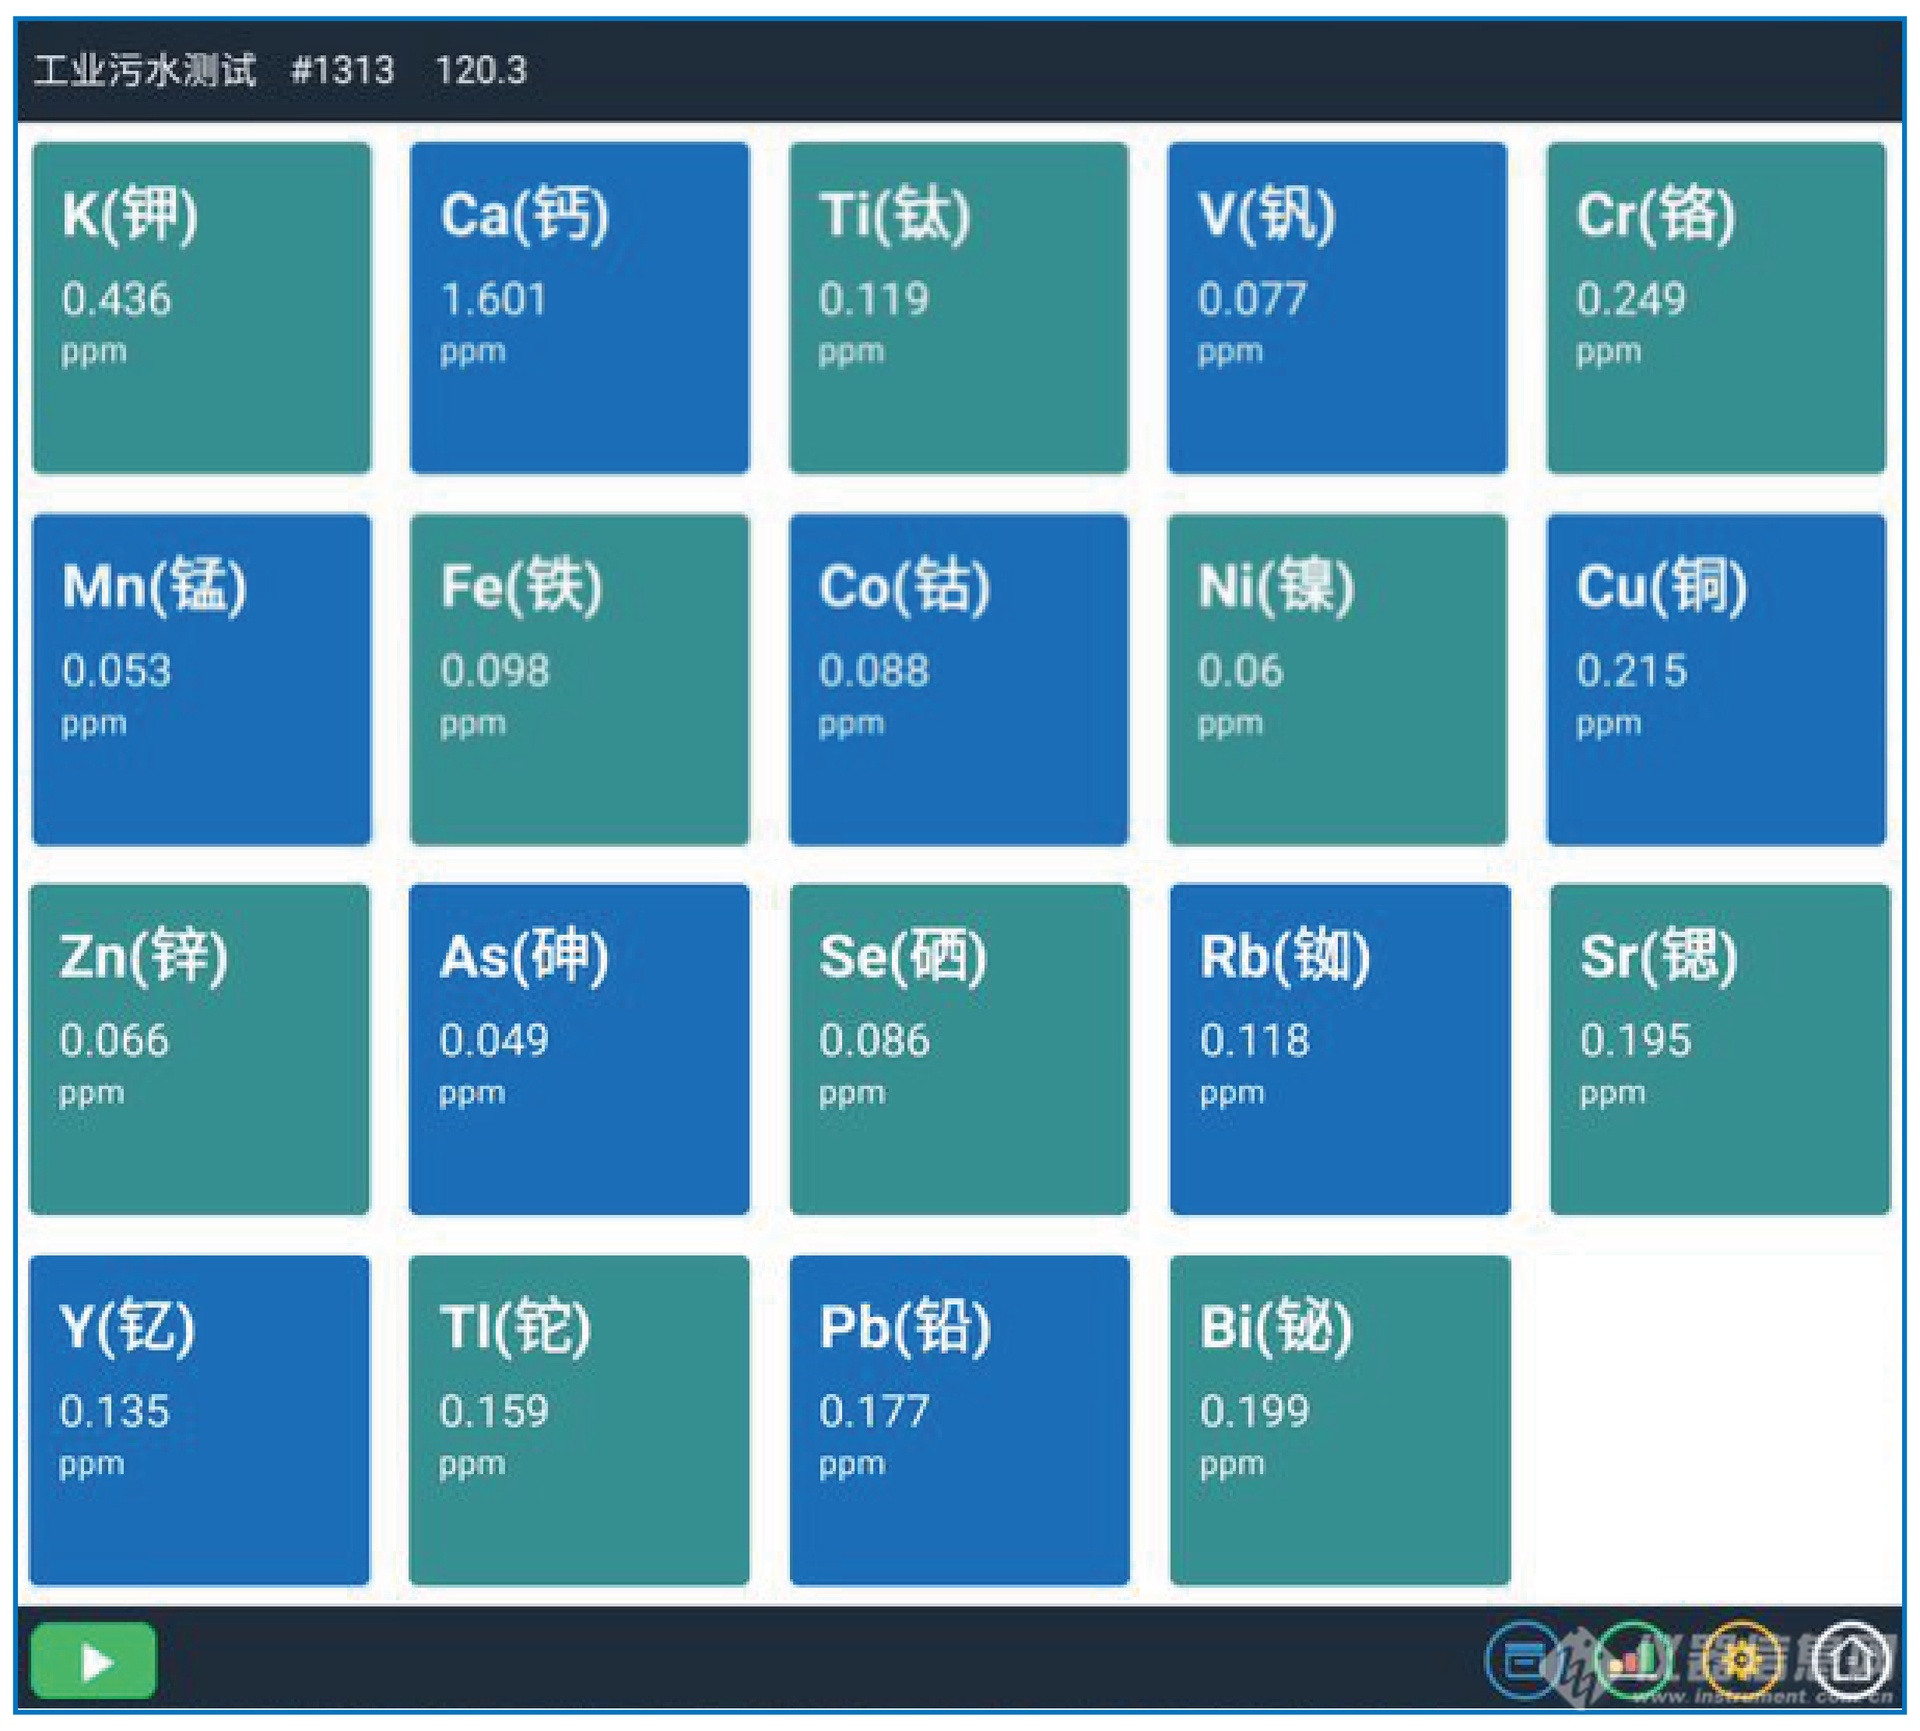Screen dimensions: 1920x1731
Task: Select the Ca(钙) 1.601 ppm tile
Action: coord(580,307)
